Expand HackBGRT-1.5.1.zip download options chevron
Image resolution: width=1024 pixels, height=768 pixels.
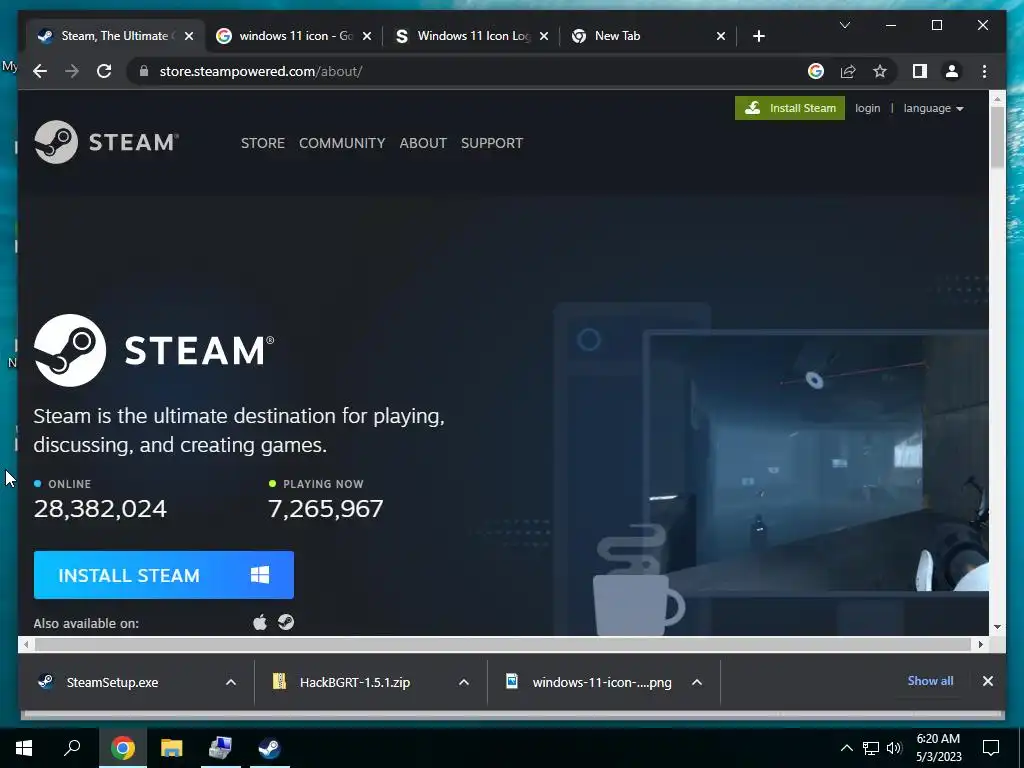(464, 682)
